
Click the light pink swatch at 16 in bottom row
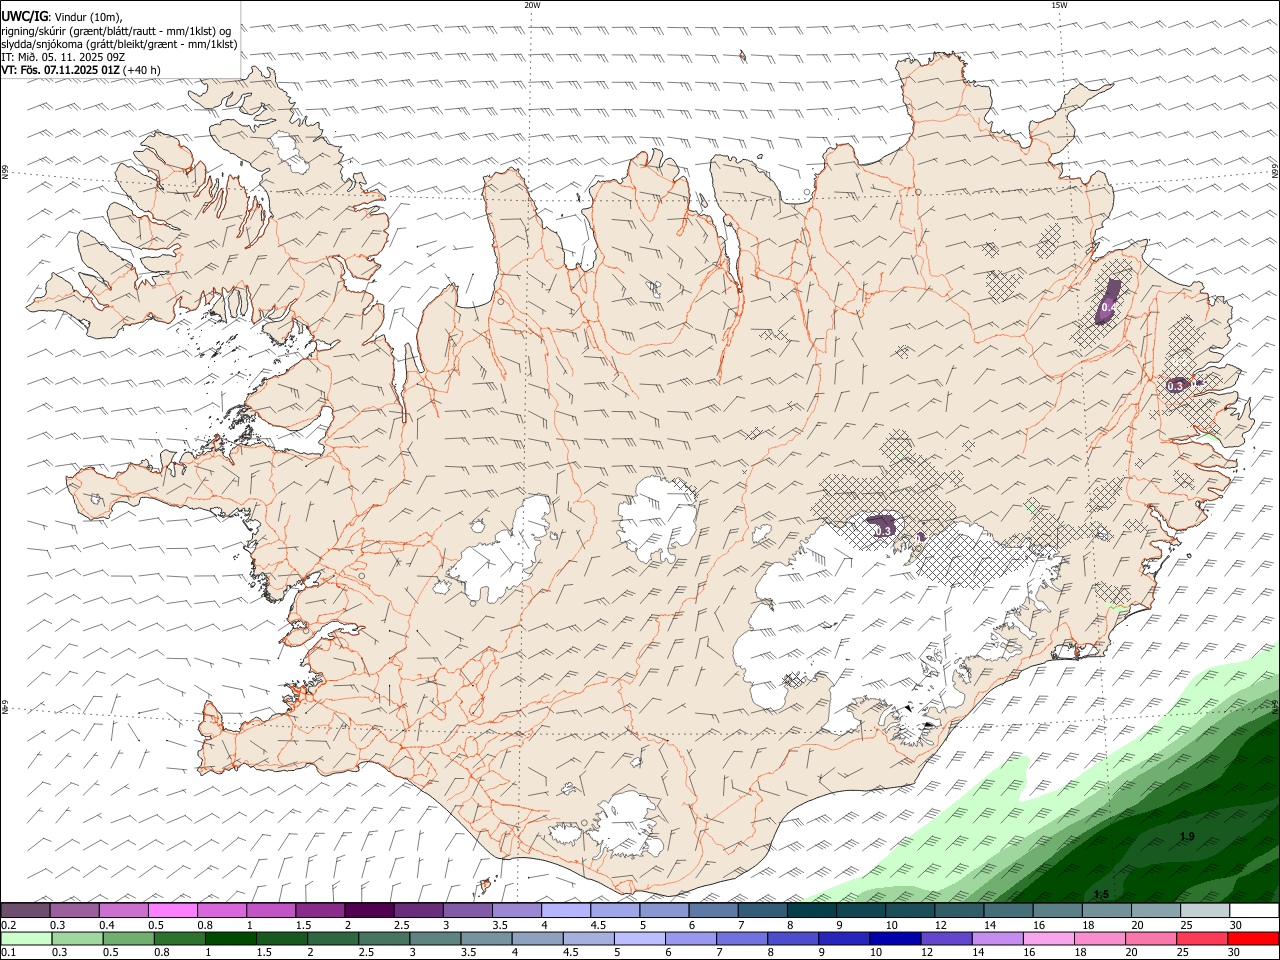[1048, 938]
